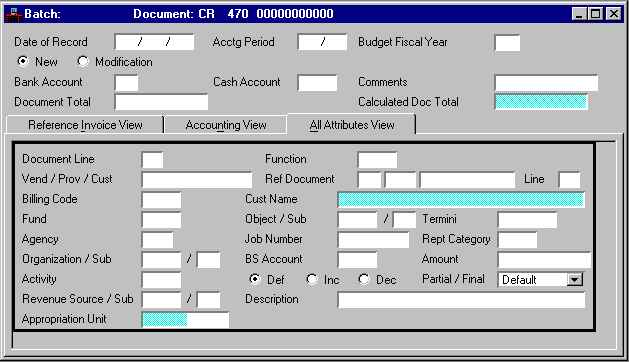Select the New radio button
The height and width of the screenshot is (362, 629).
point(23,61)
